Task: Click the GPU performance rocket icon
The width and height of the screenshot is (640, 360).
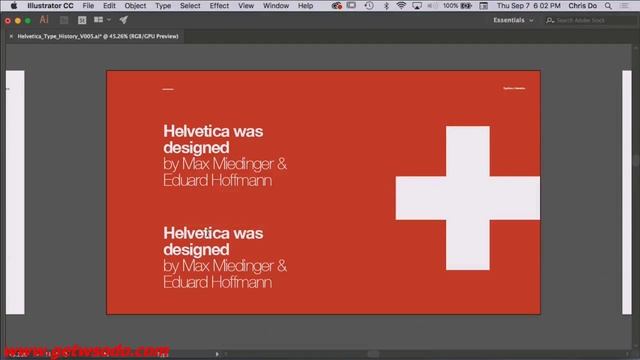Action: click(x=124, y=20)
